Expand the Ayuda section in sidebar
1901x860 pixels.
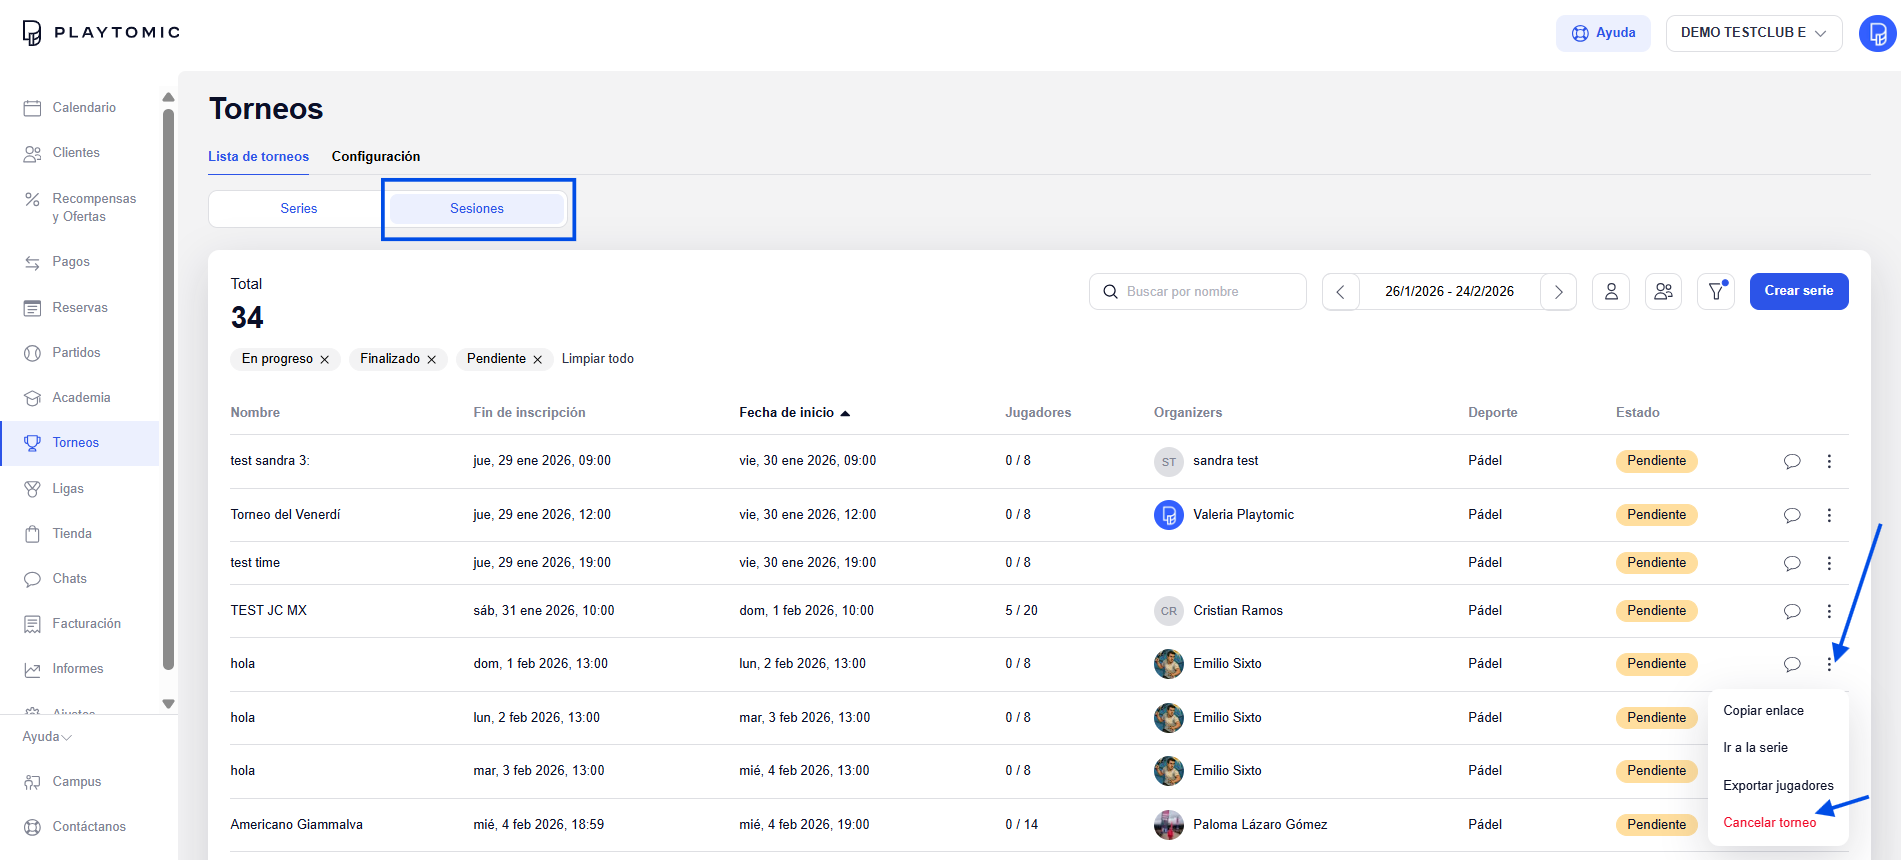point(47,737)
